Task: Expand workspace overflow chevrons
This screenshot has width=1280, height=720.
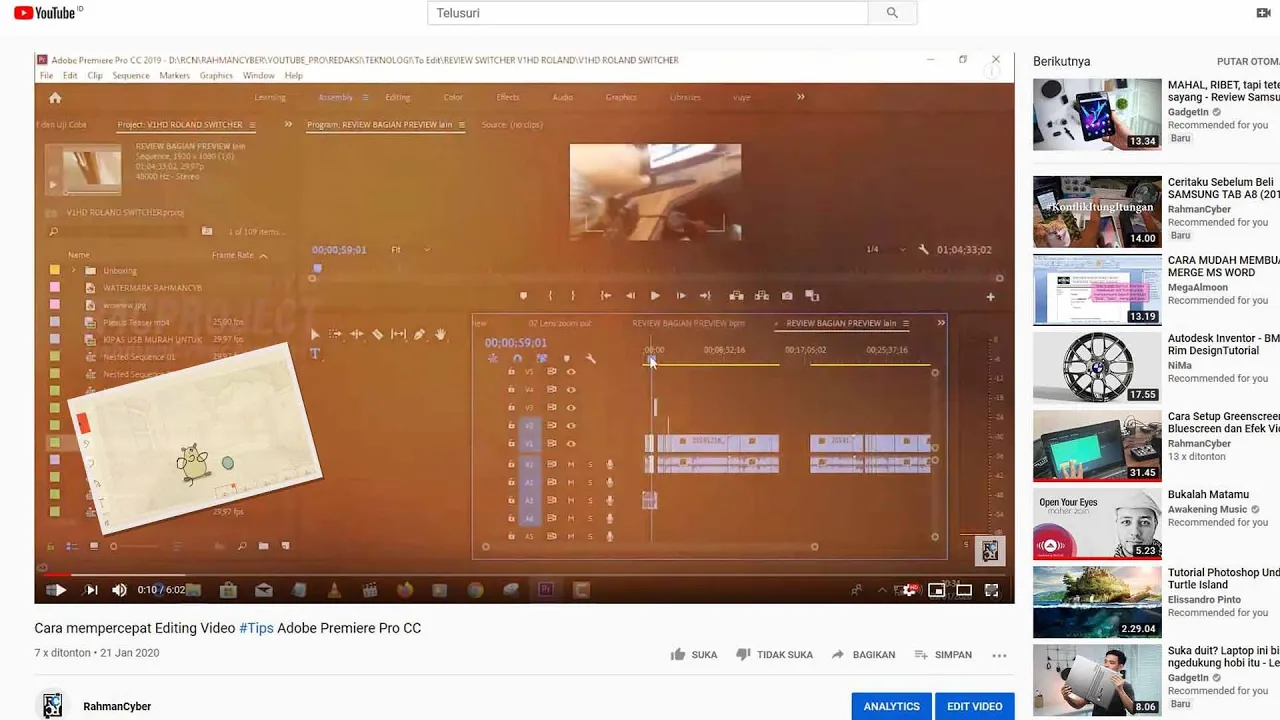Action: pos(800,97)
